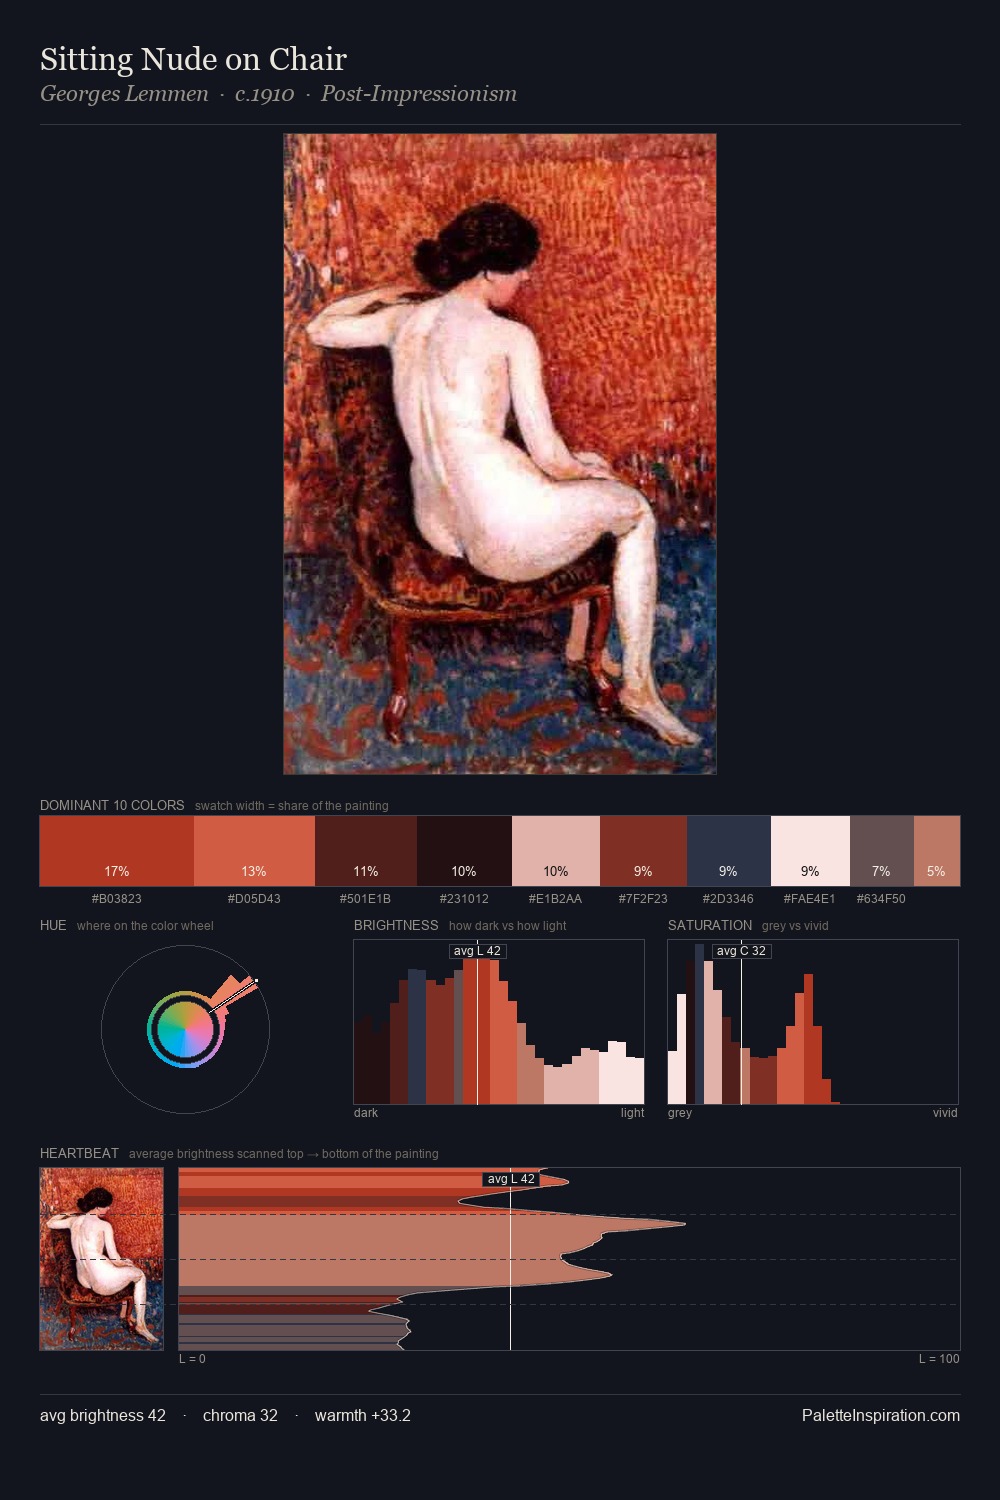
Task: Click 'warmth +33.2' footer text
Action: pos(363,1415)
